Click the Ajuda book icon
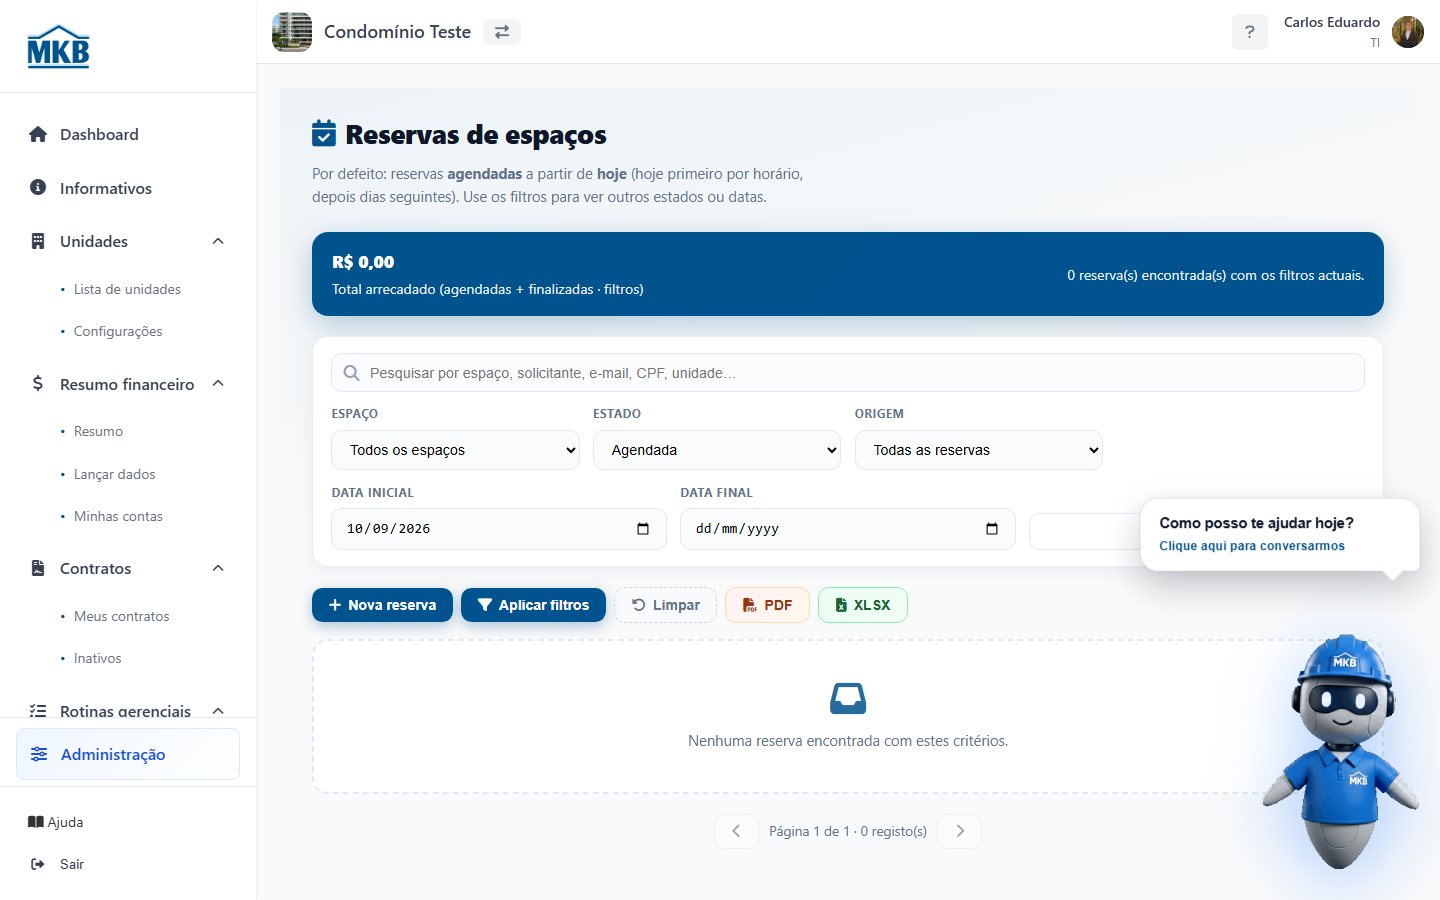The image size is (1440, 900). click(x=36, y=822)
